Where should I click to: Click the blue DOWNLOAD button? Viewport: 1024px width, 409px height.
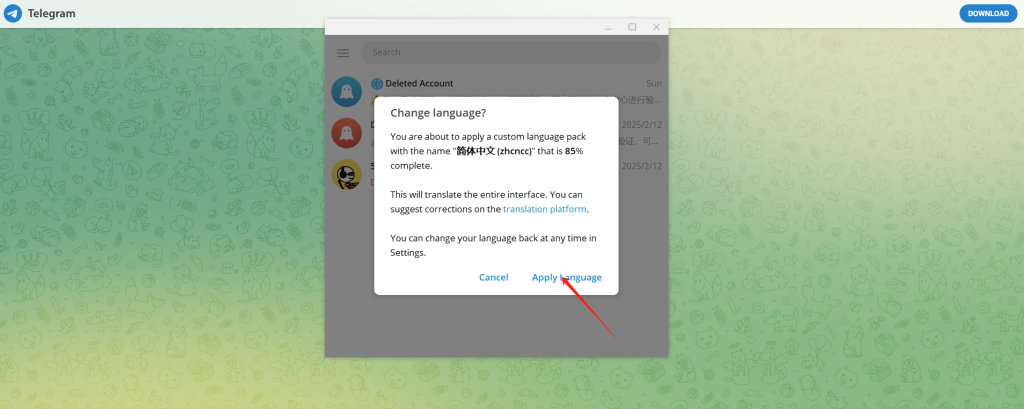pyautogui.click(x=988, y=13)
